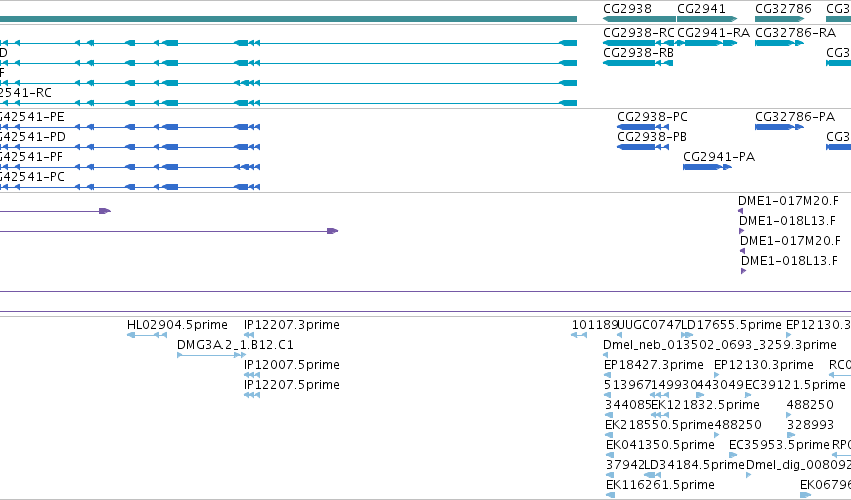Click the long teal gene span bar

pos(288,19)
